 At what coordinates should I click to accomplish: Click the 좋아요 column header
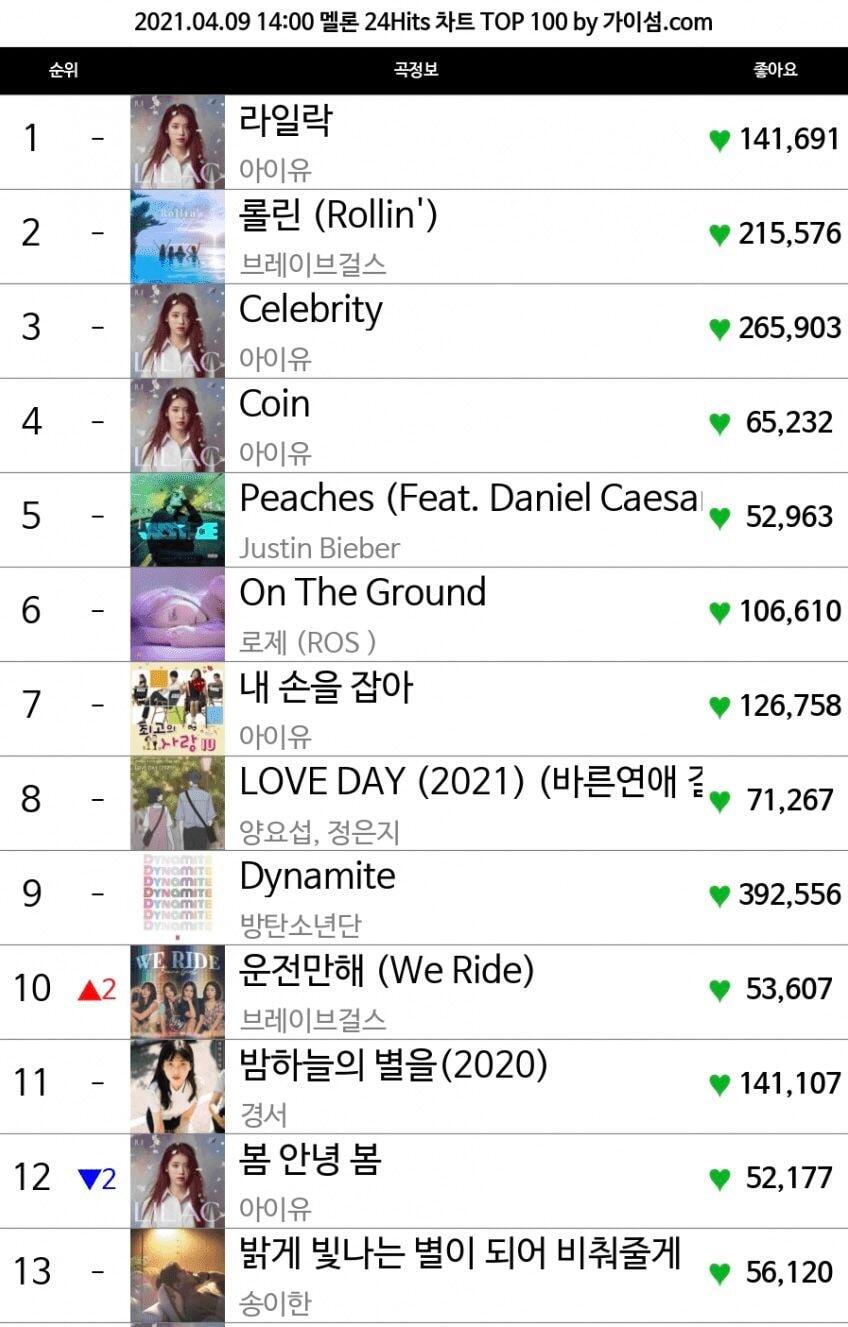[775, 71]
